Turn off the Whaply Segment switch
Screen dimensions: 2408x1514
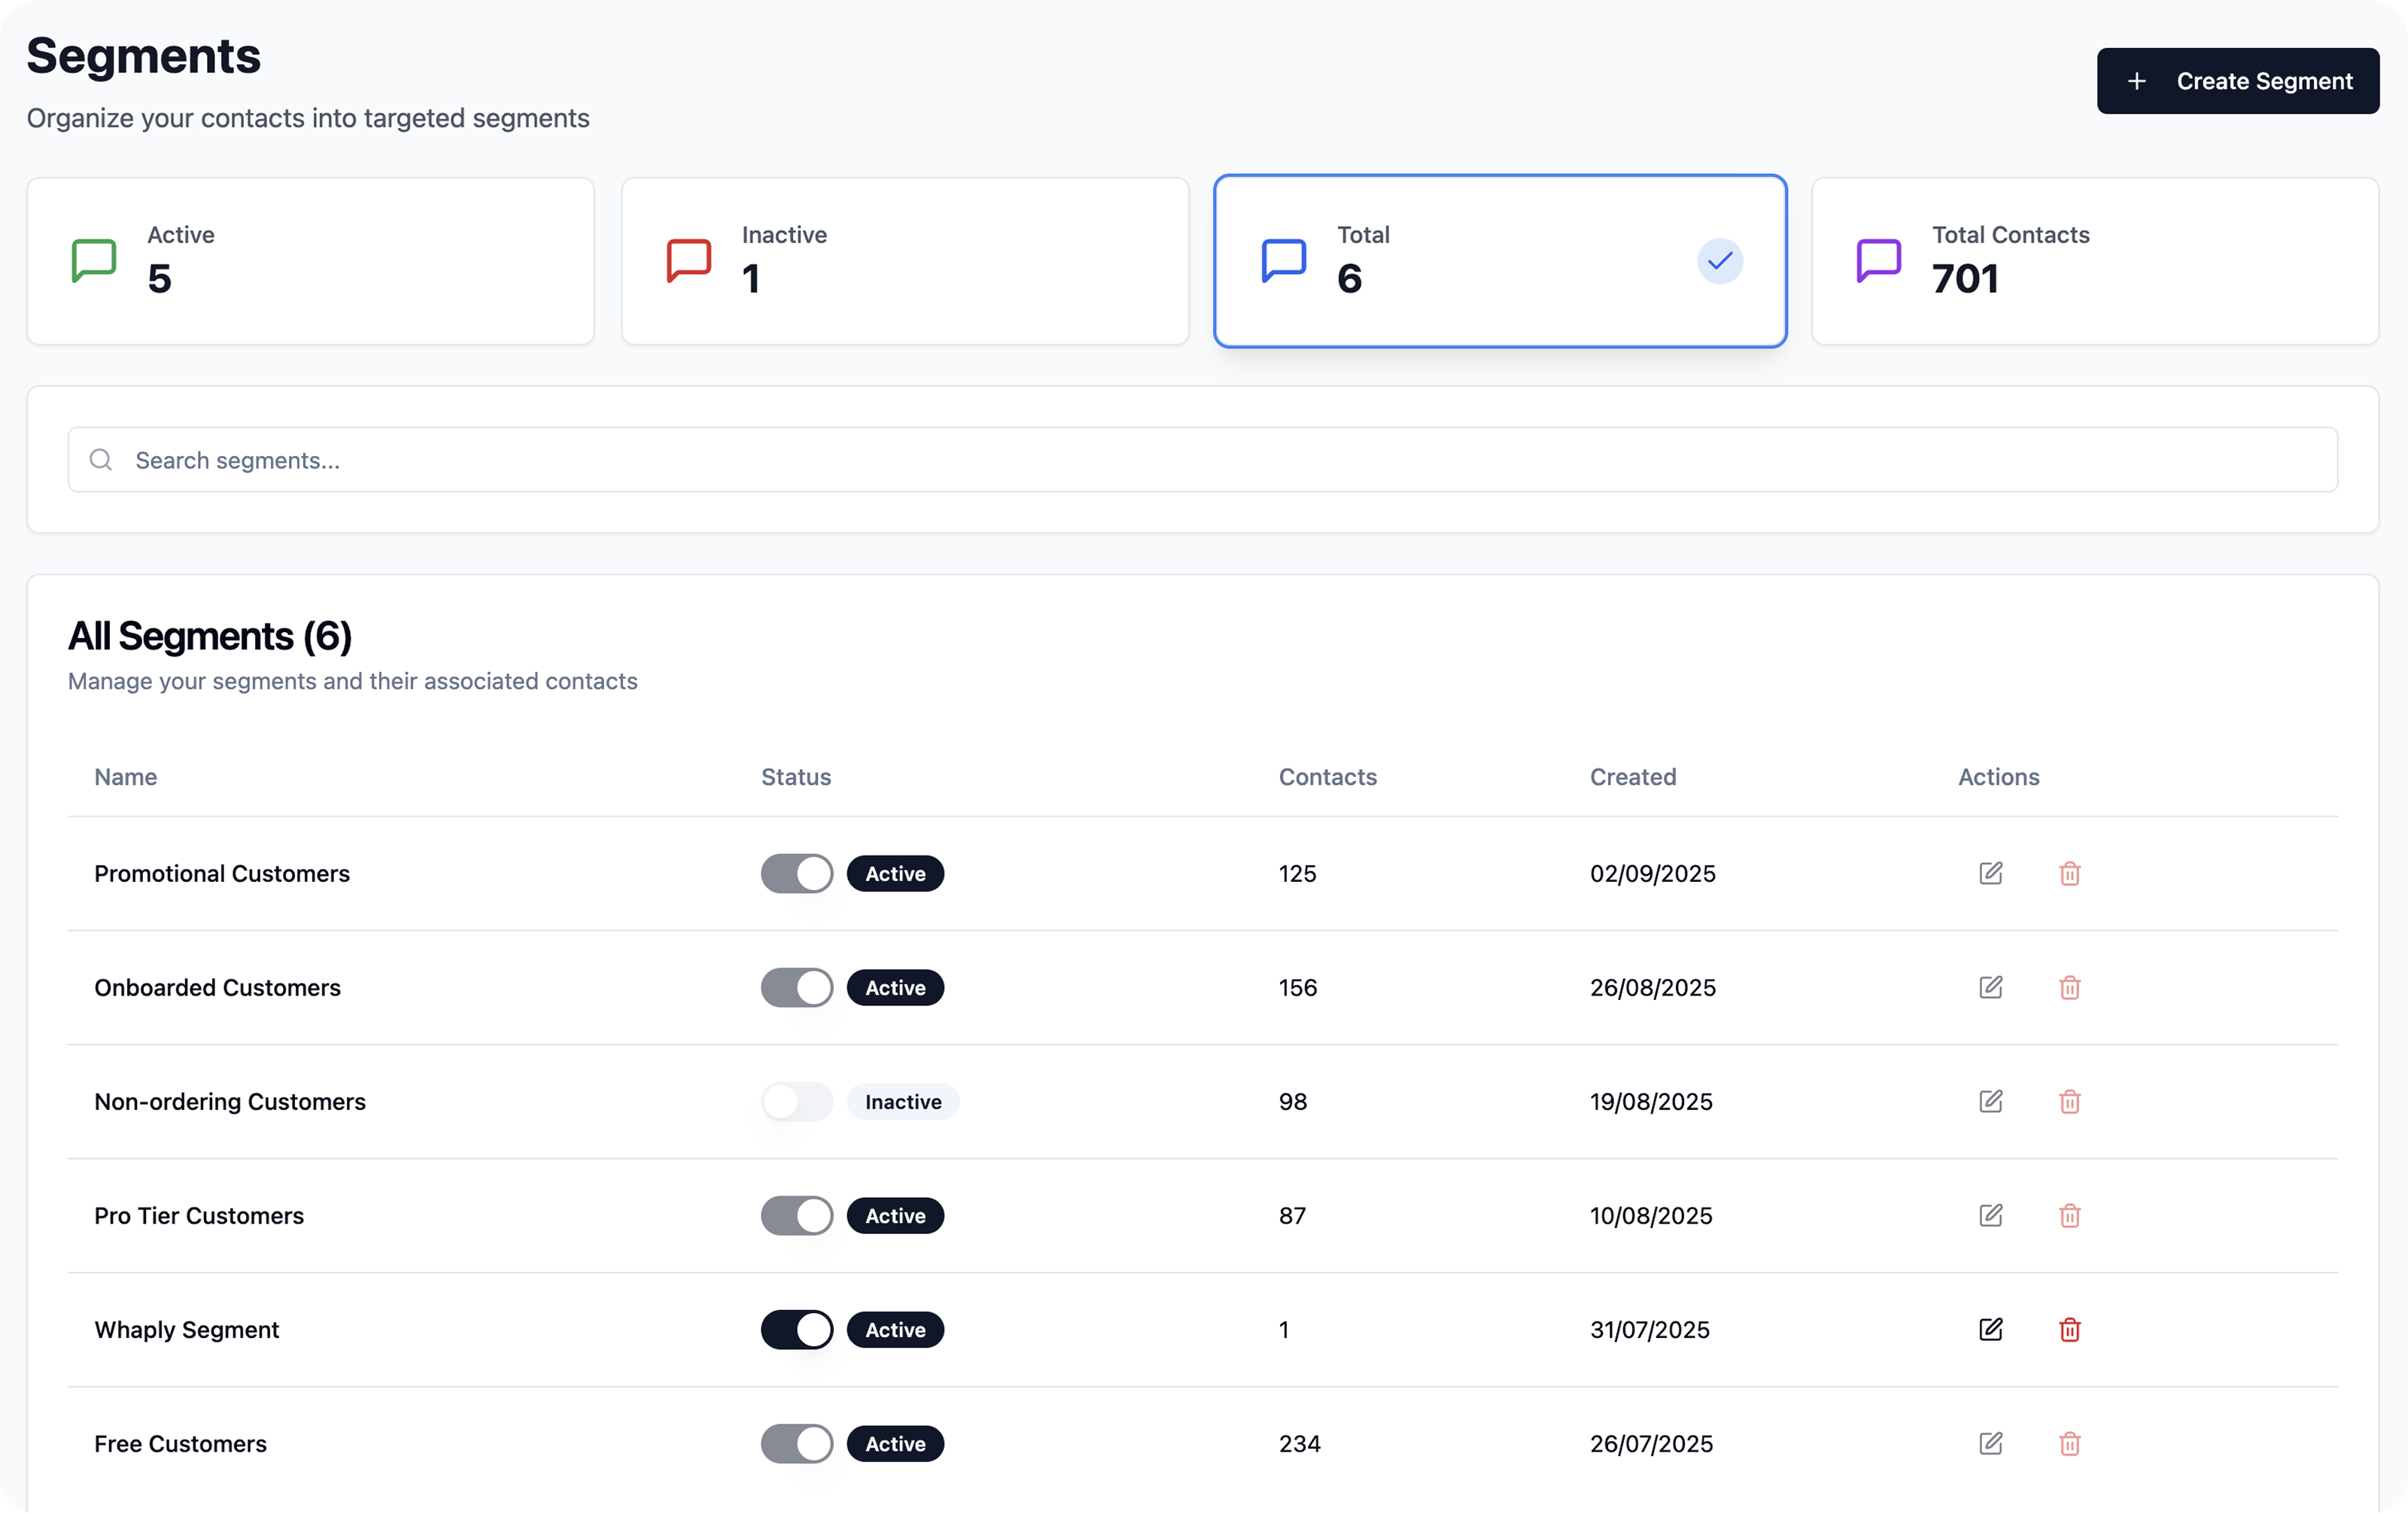796,1329
